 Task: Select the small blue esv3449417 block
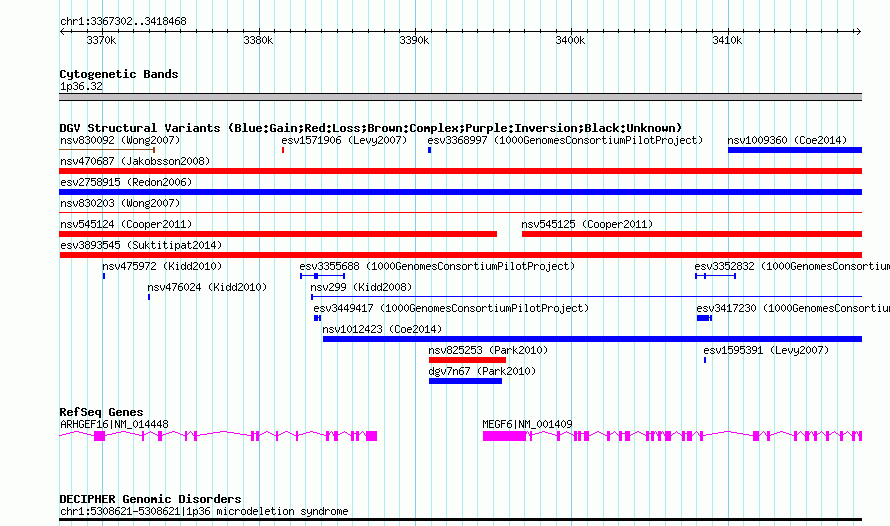(317, 318)
